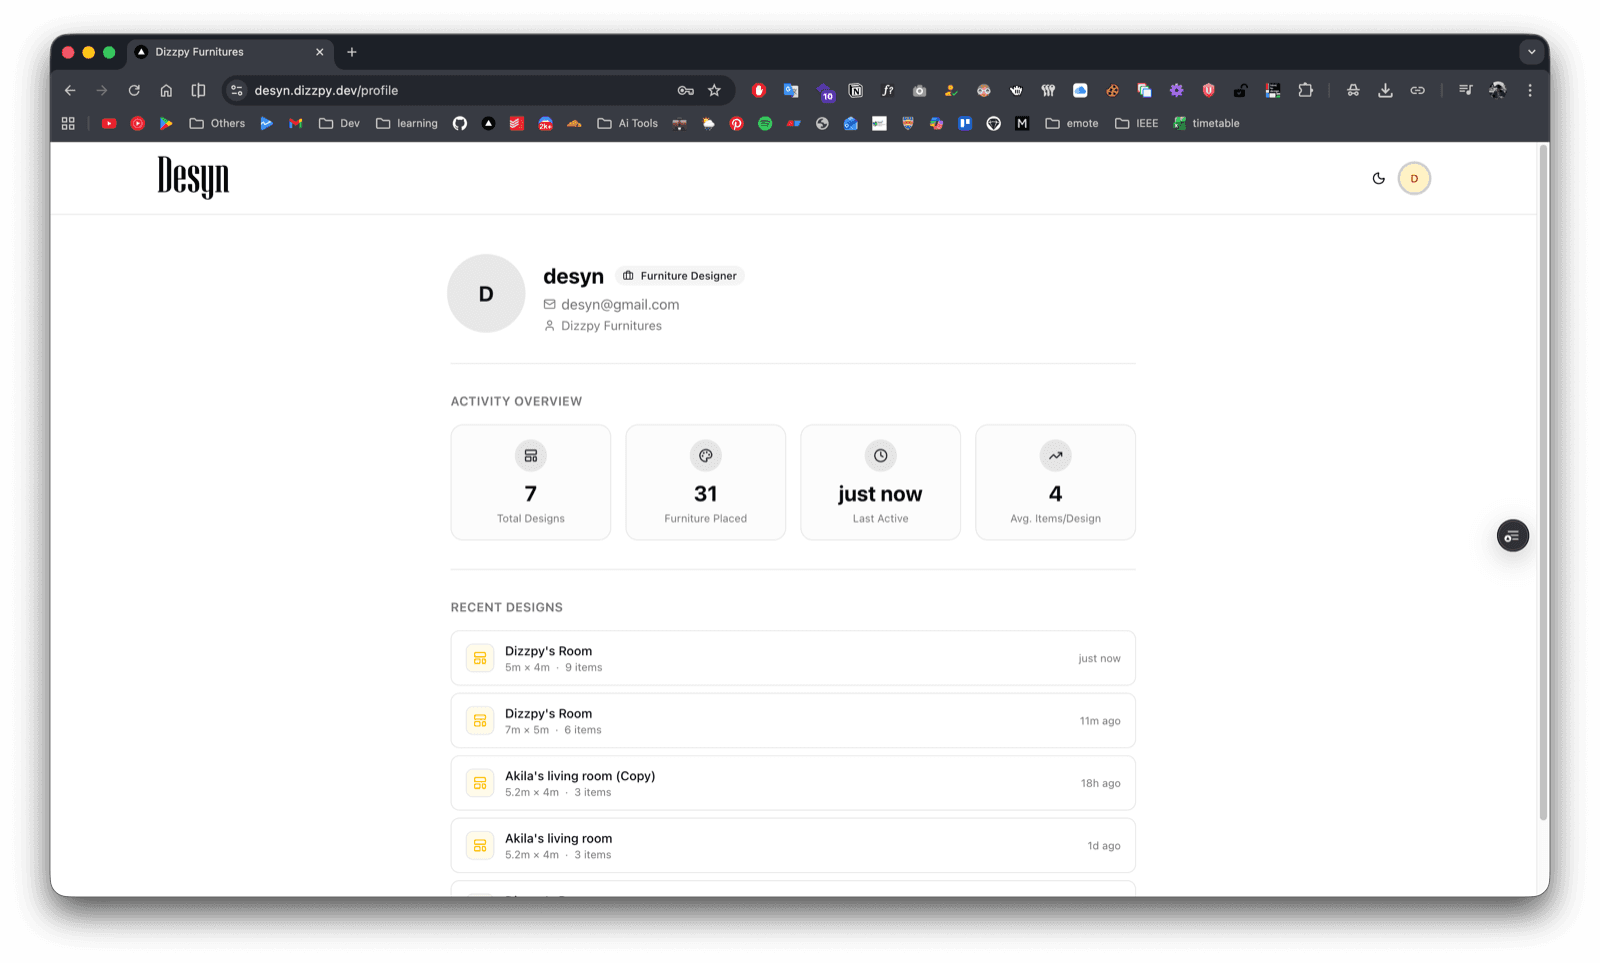This screenshot has height=963, width=1600.
Task: Open the saved passwords key icon
Action: coord(685,90)
